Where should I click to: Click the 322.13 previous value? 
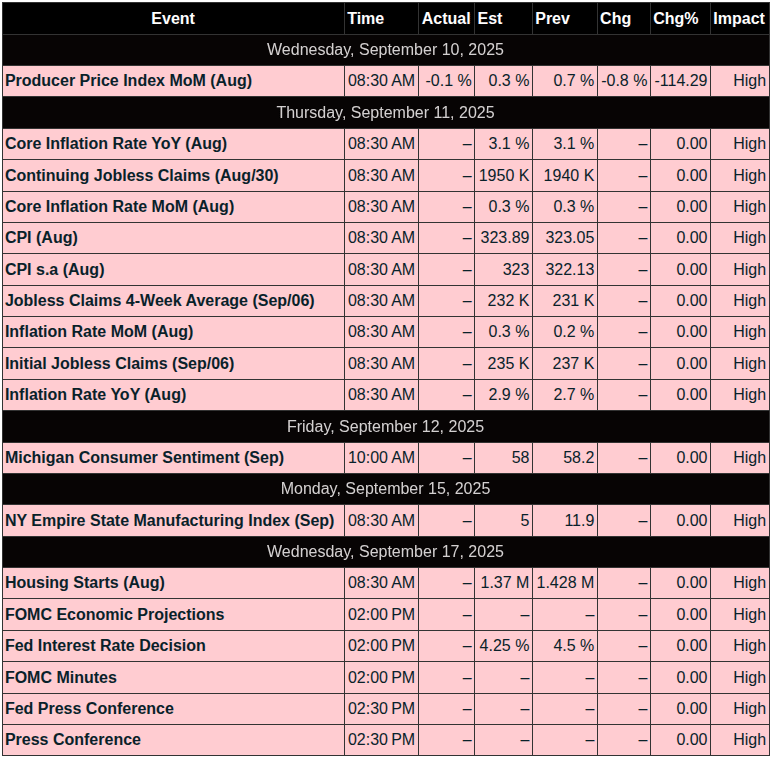570,270
